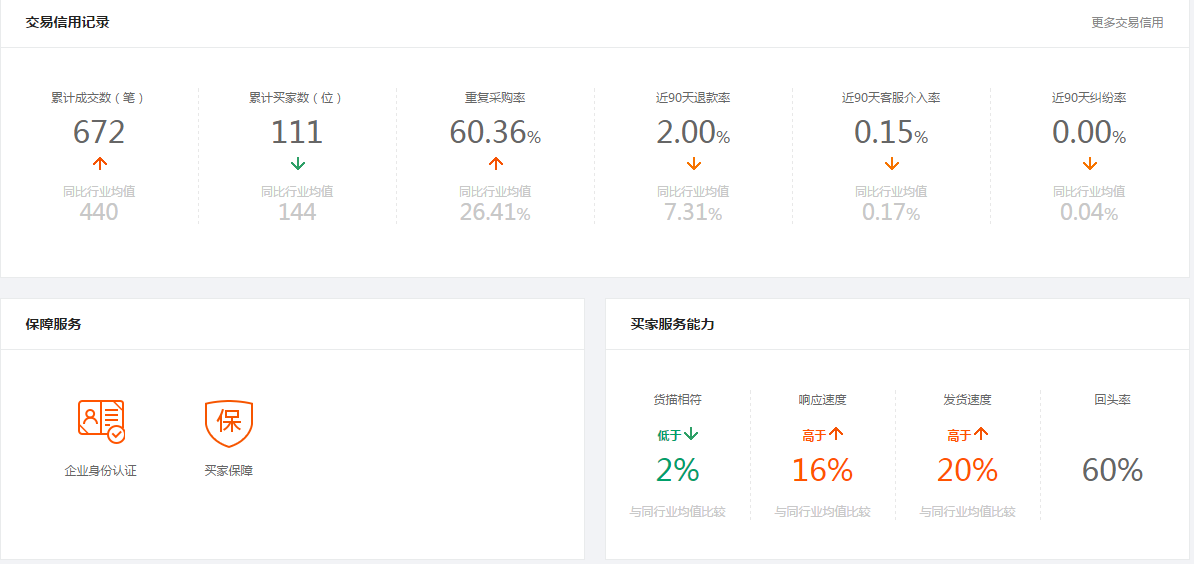Click the green down arrow under 111
Viewport: 1194px width, 564px height.
[297, 164]
